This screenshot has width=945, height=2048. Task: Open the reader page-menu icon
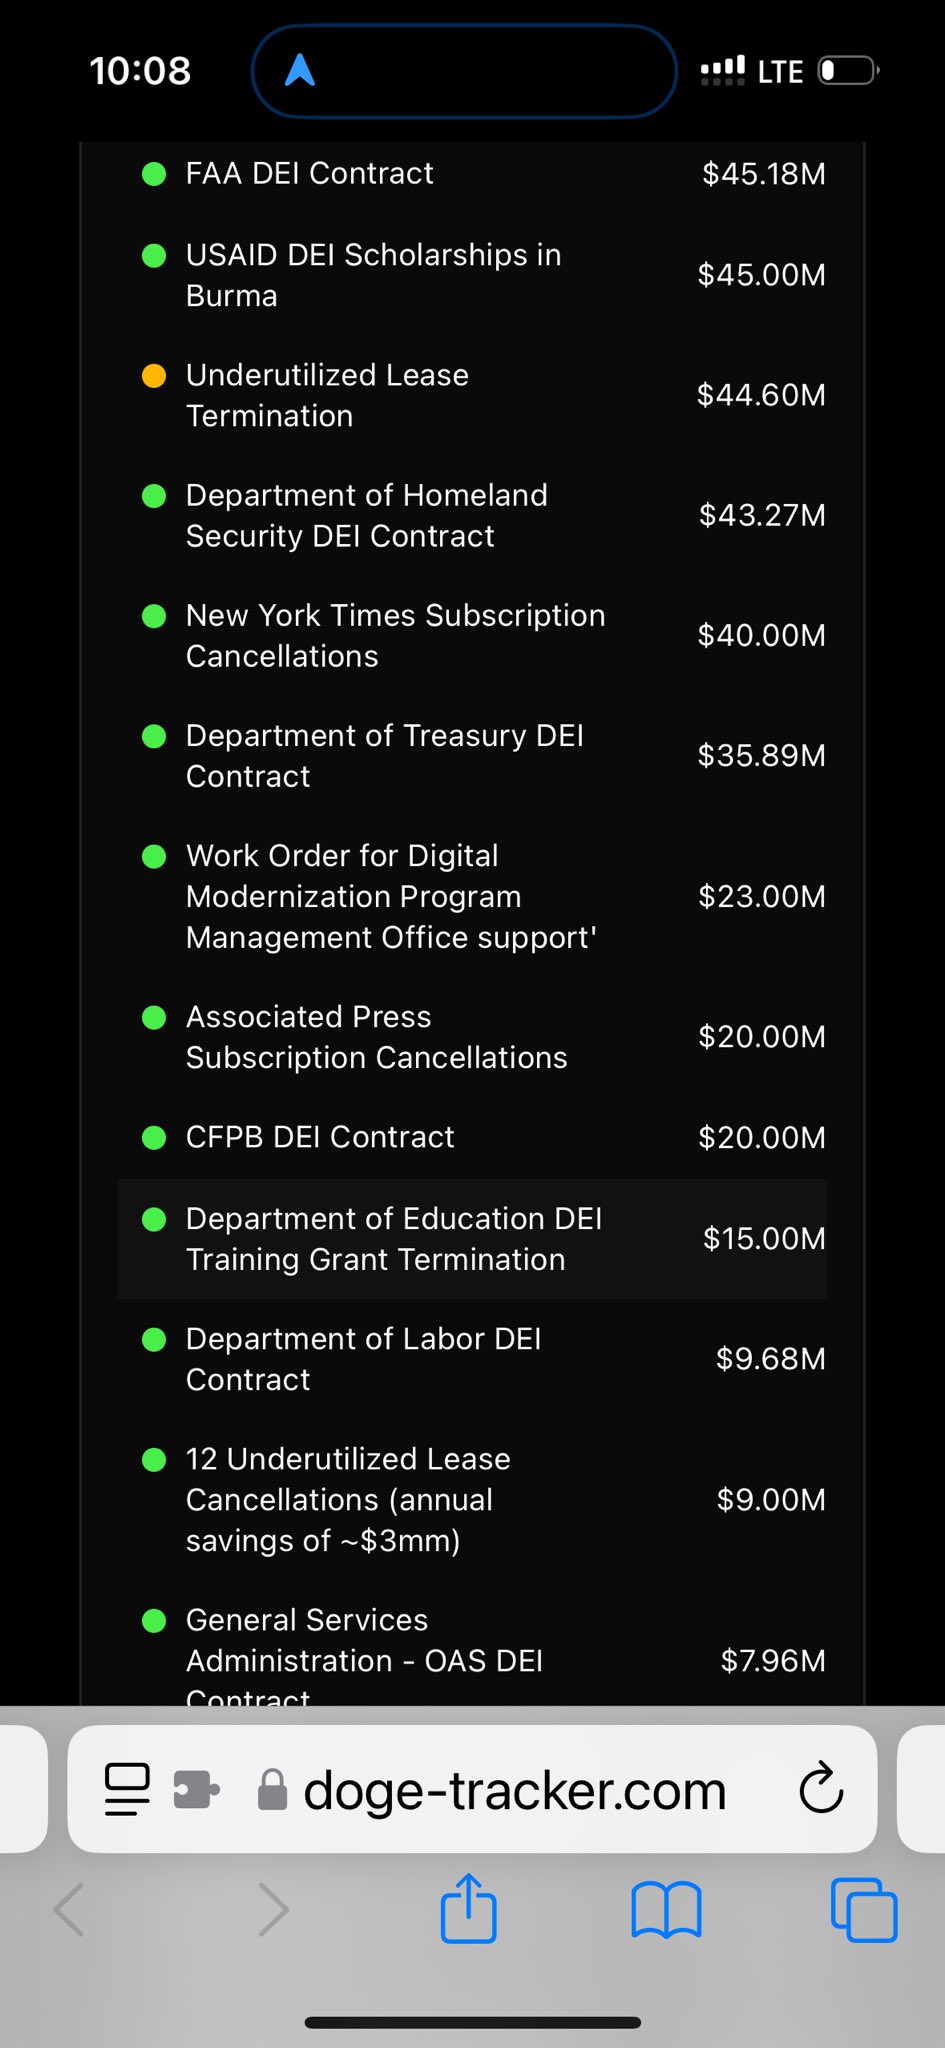pos(127,1789)
